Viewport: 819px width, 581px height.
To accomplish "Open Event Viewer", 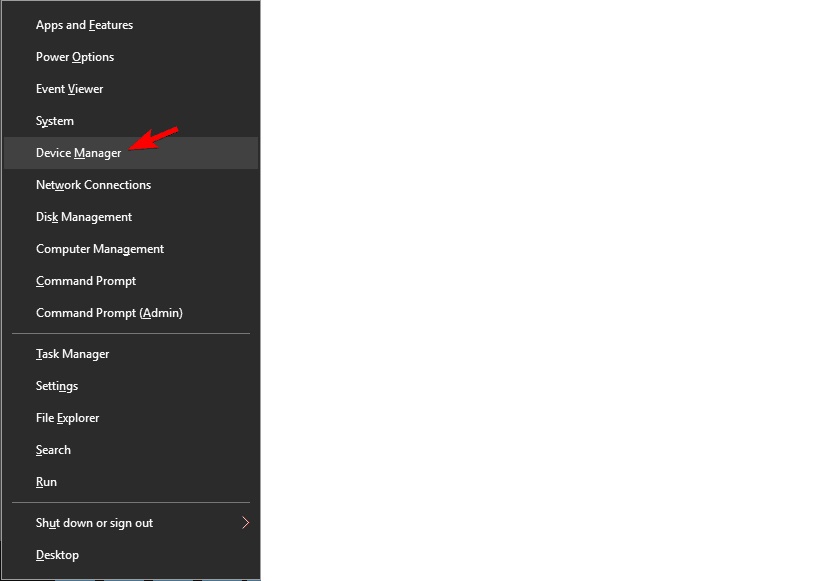I will coord(131,89).
